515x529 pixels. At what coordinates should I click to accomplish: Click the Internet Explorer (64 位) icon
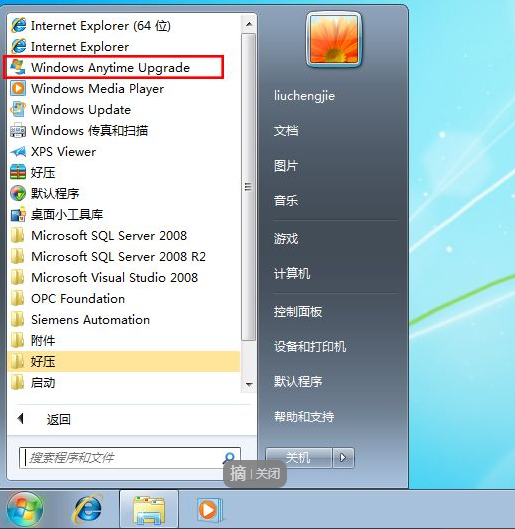tap(18, 26)
